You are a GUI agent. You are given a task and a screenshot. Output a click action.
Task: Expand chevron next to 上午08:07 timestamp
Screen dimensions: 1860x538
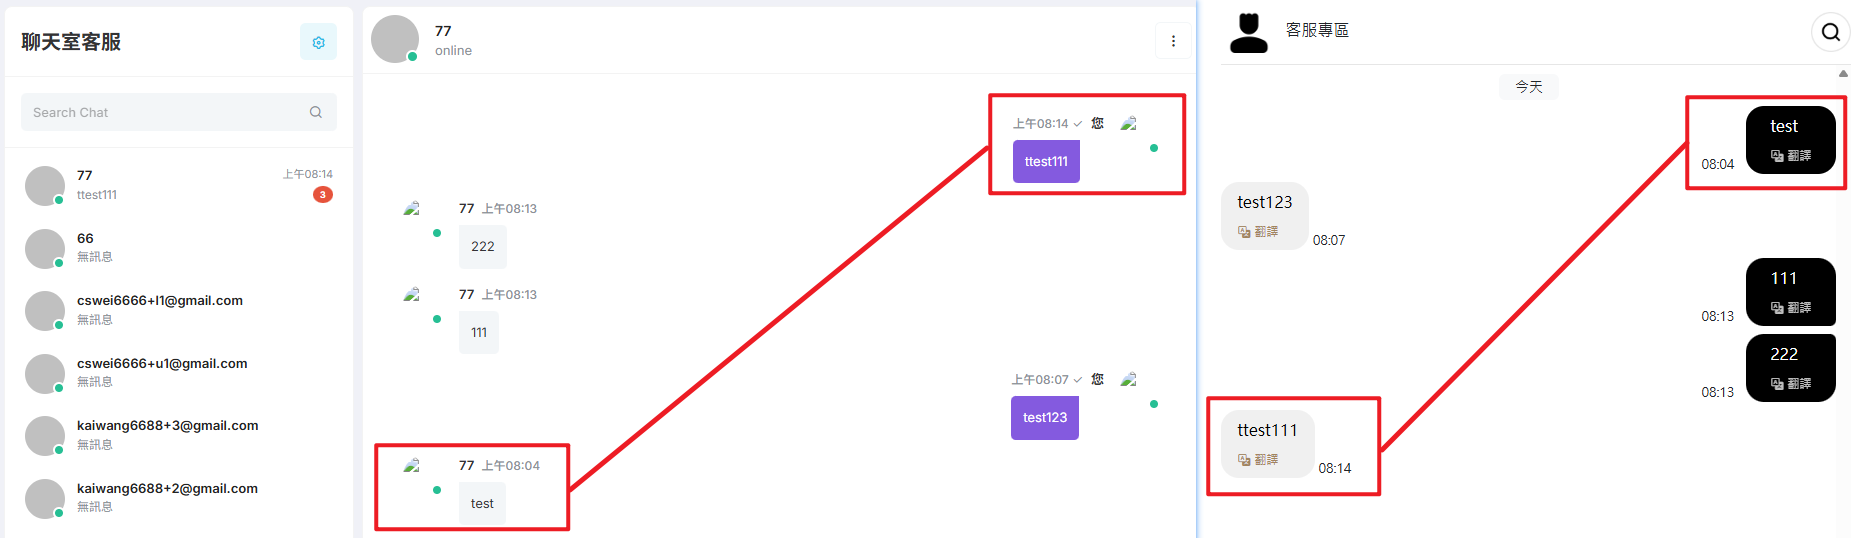(x=1077, y=380)
